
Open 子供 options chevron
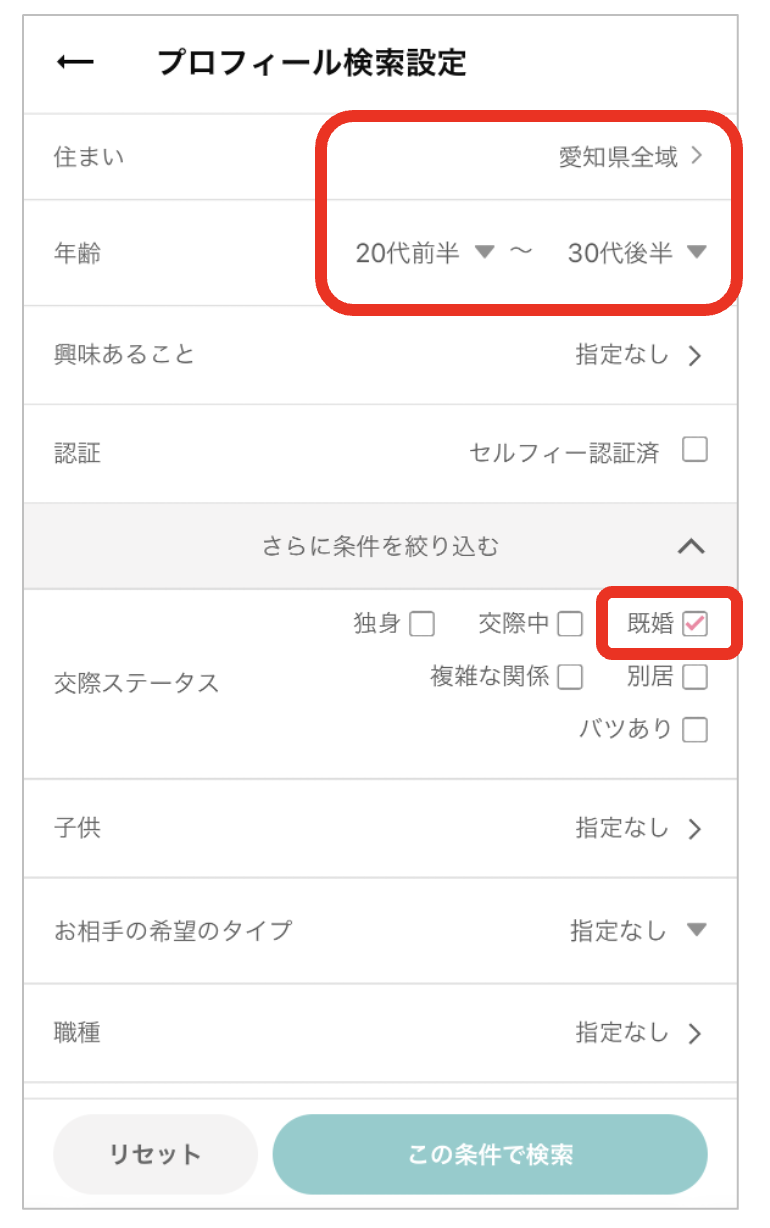[x=696, y=829]
